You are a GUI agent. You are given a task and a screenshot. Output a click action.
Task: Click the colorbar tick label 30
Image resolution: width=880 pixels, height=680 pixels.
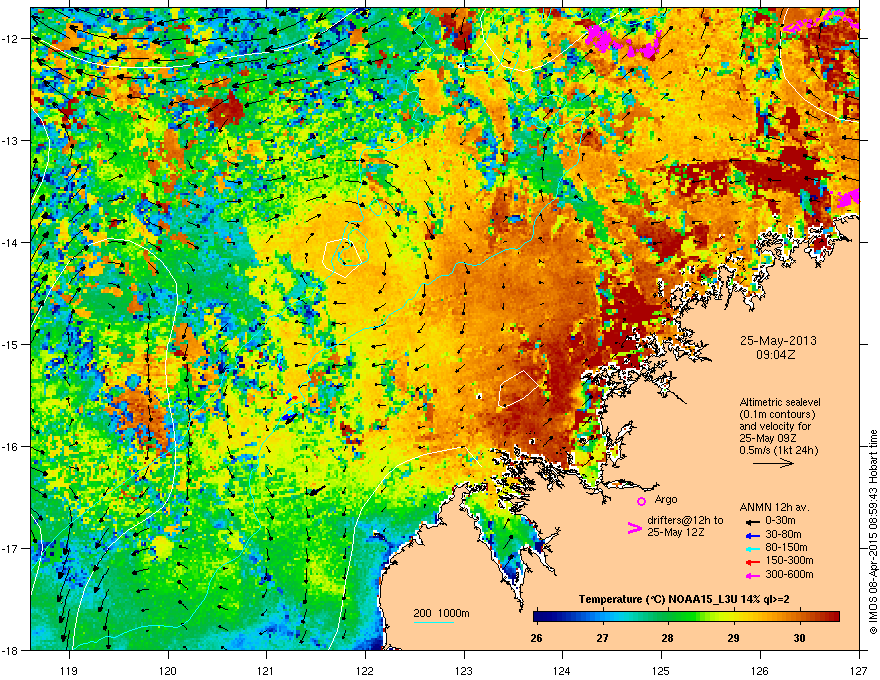tap(799, 638)
